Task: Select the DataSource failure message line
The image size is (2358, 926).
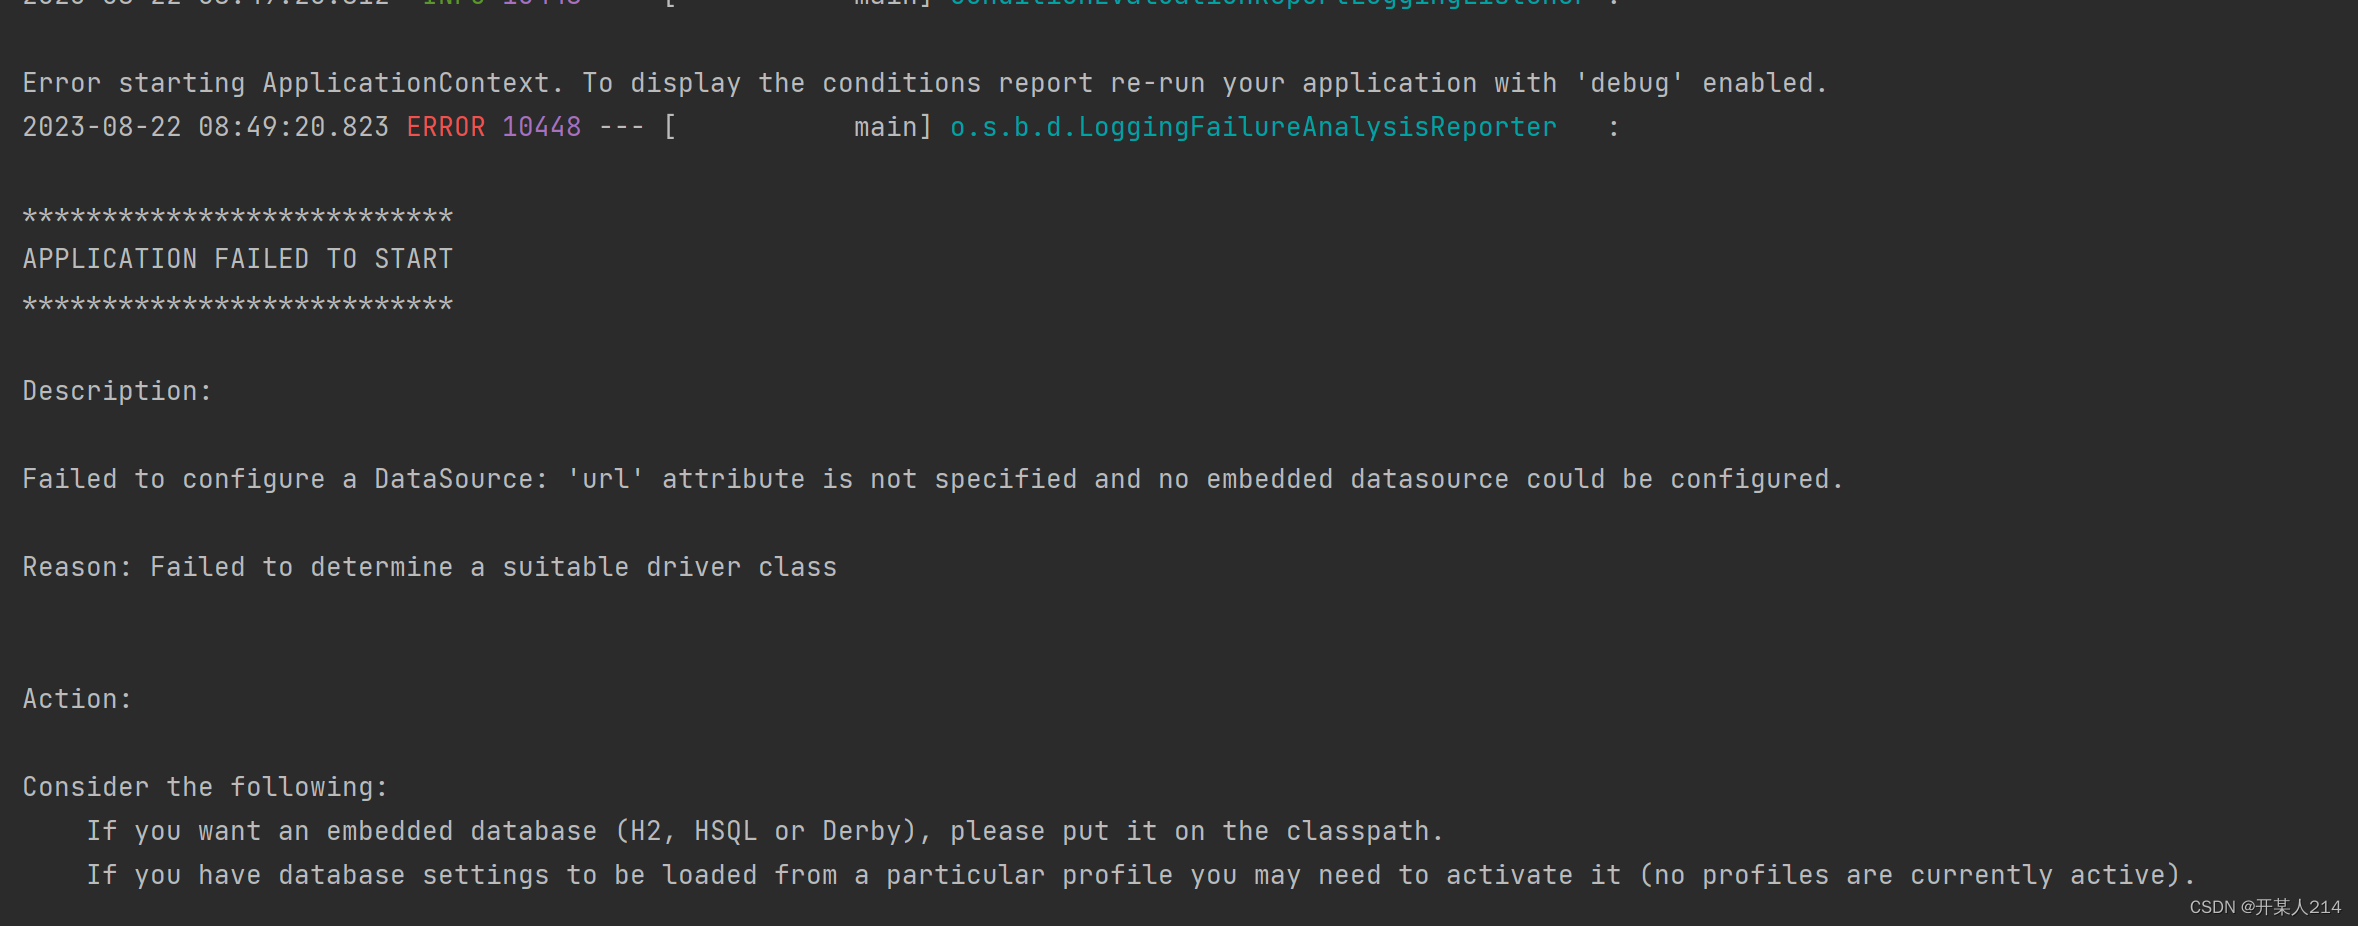Action: pos(930,478)
